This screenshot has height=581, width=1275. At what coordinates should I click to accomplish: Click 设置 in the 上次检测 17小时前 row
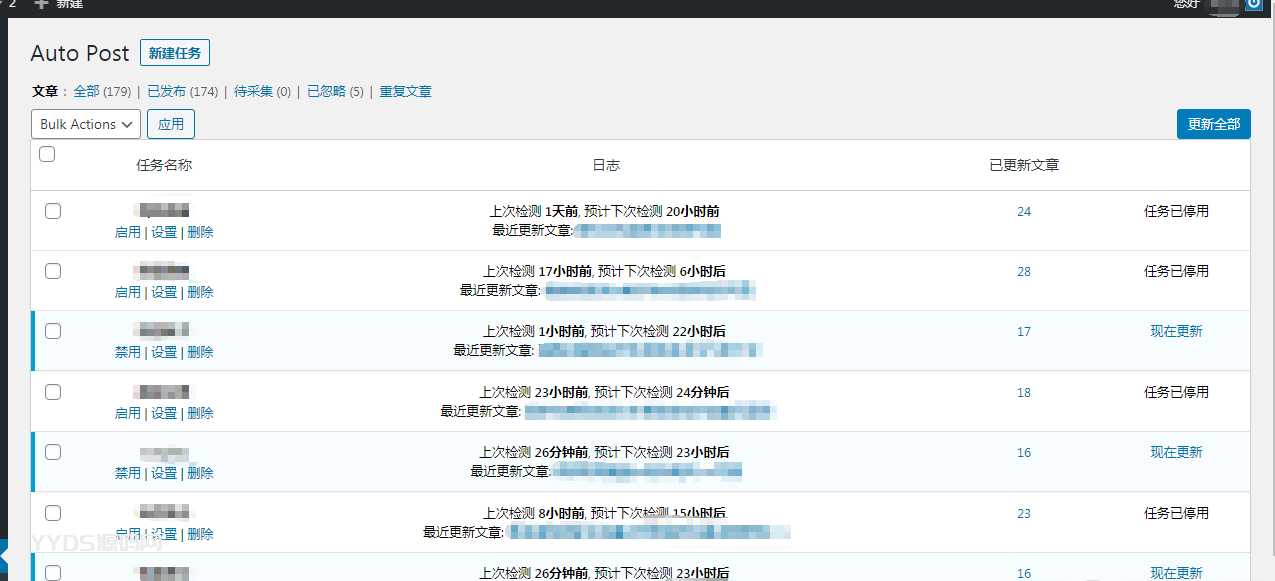click(x=164, y=292)
